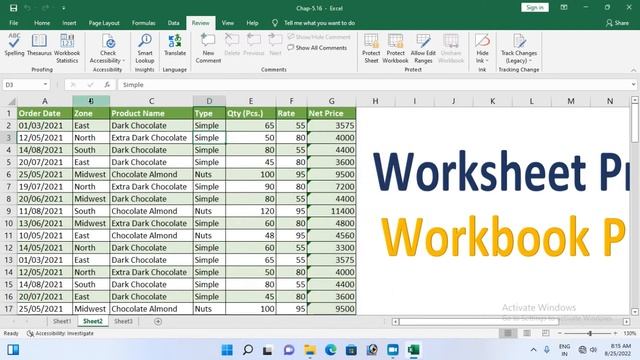This screenshot has width=640, height=360.
Task: Expand the formula bar
Action: click(633, 84)
